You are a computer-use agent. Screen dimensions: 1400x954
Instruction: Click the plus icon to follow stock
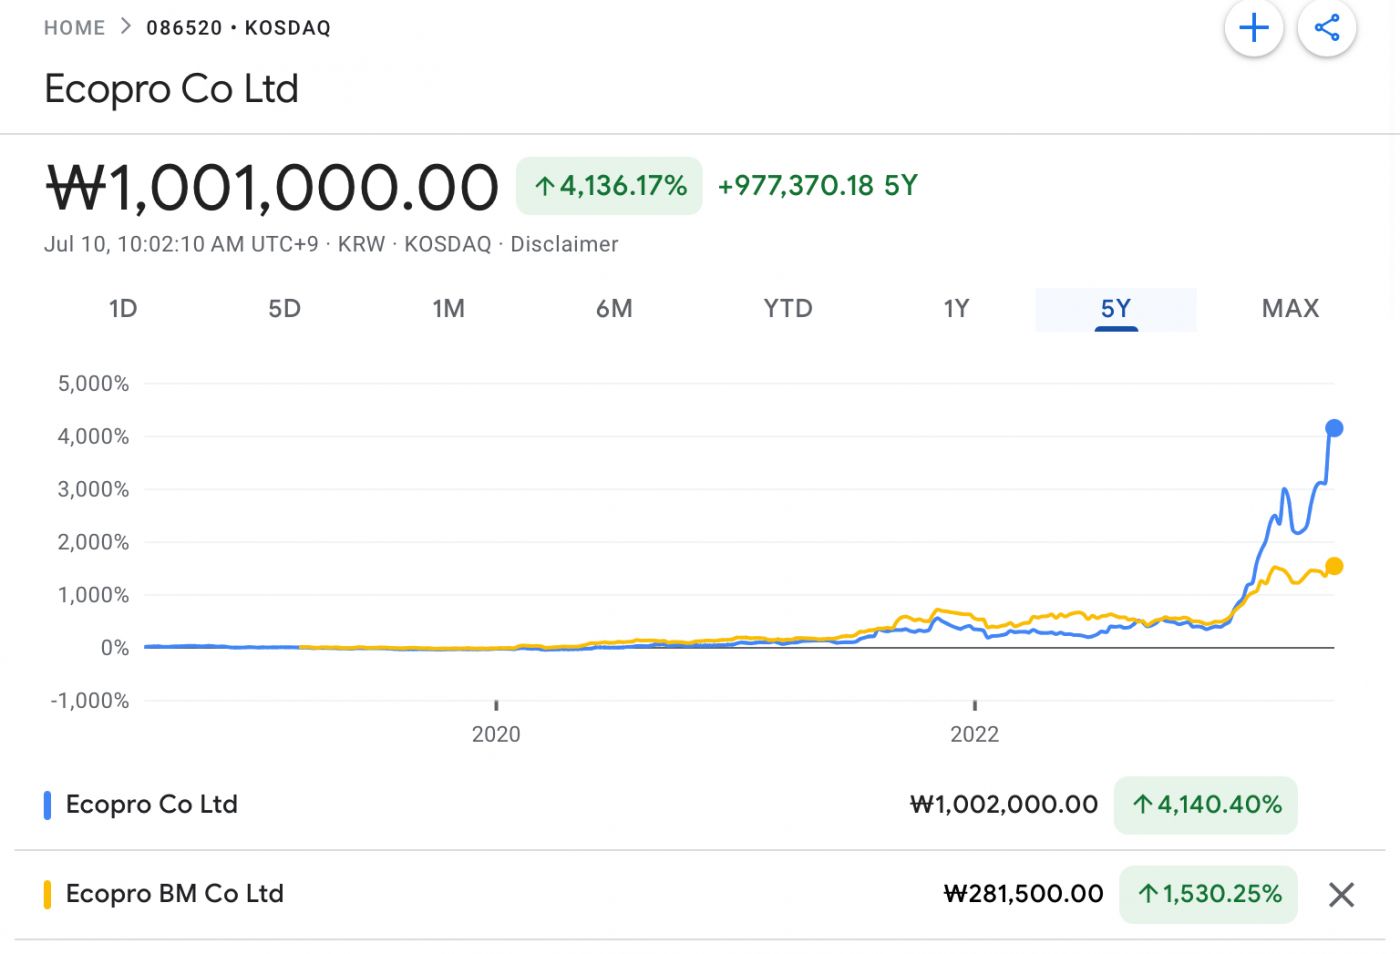pyautogui.click(x=1253, y=28)
